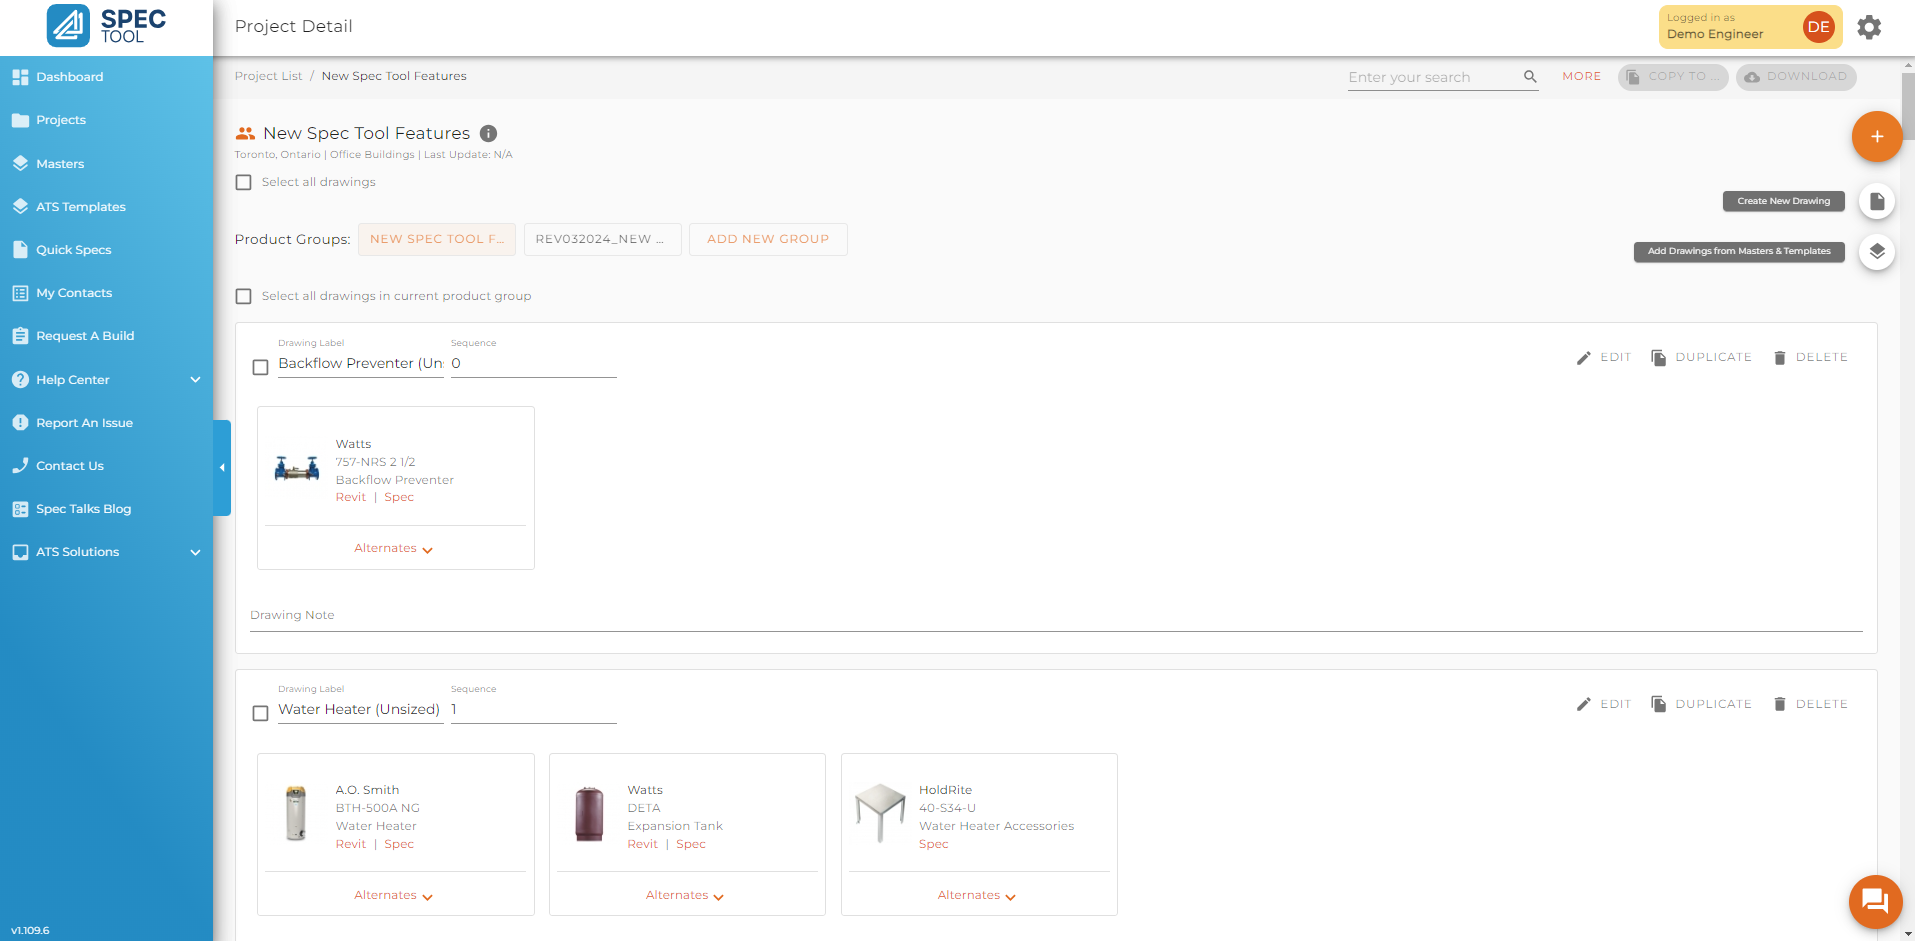This screenshot has height=941, width=1915.
Task: Open Masters layers icon in sidebar
Action: pyautogui.click(x=20, y=163)
